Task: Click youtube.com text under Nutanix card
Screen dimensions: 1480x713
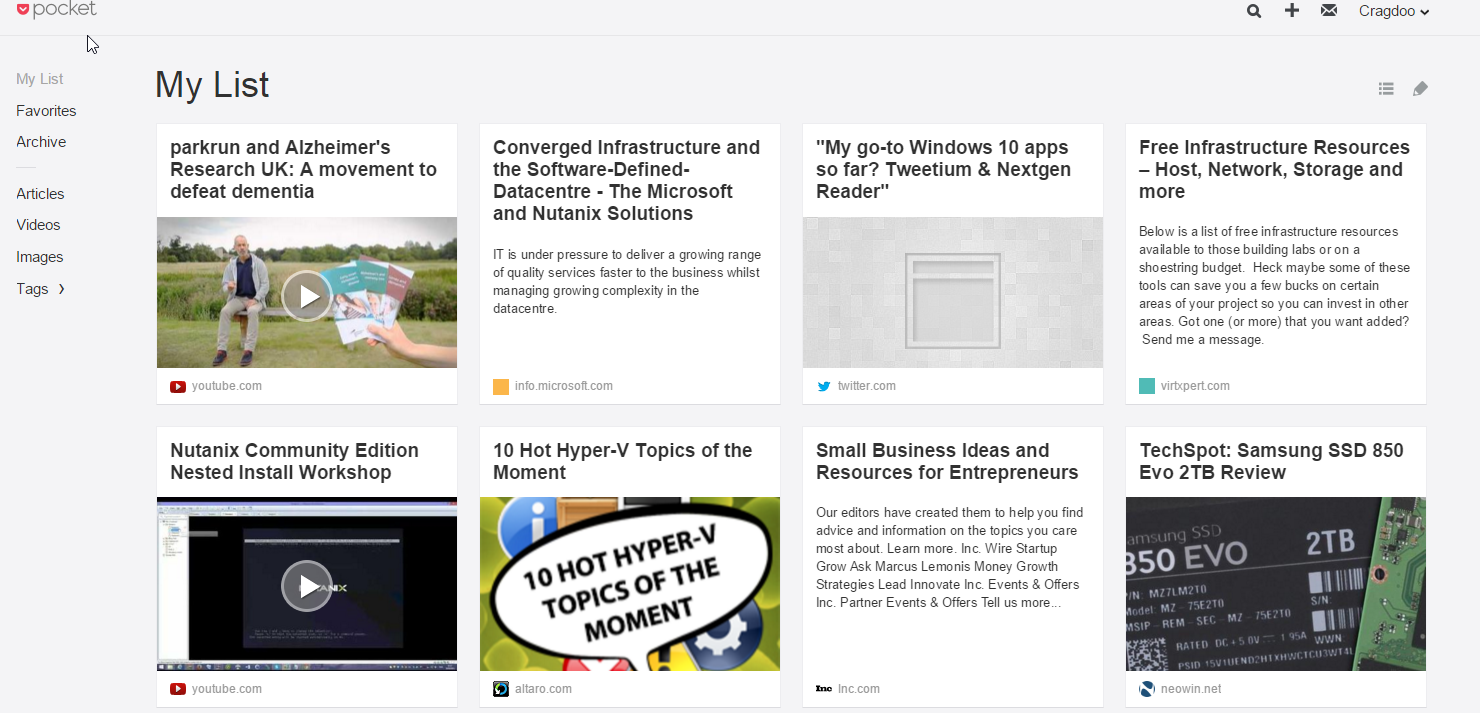Action: [x=227, y=689]
